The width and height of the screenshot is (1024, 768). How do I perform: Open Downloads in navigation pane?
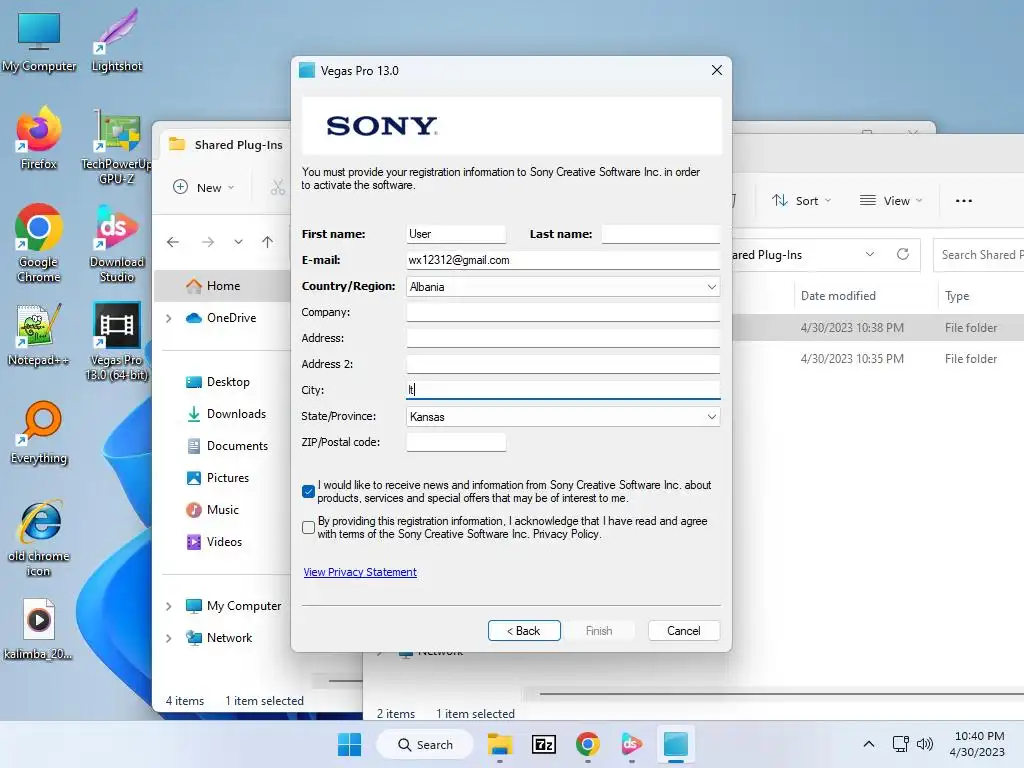click(227, 414)
